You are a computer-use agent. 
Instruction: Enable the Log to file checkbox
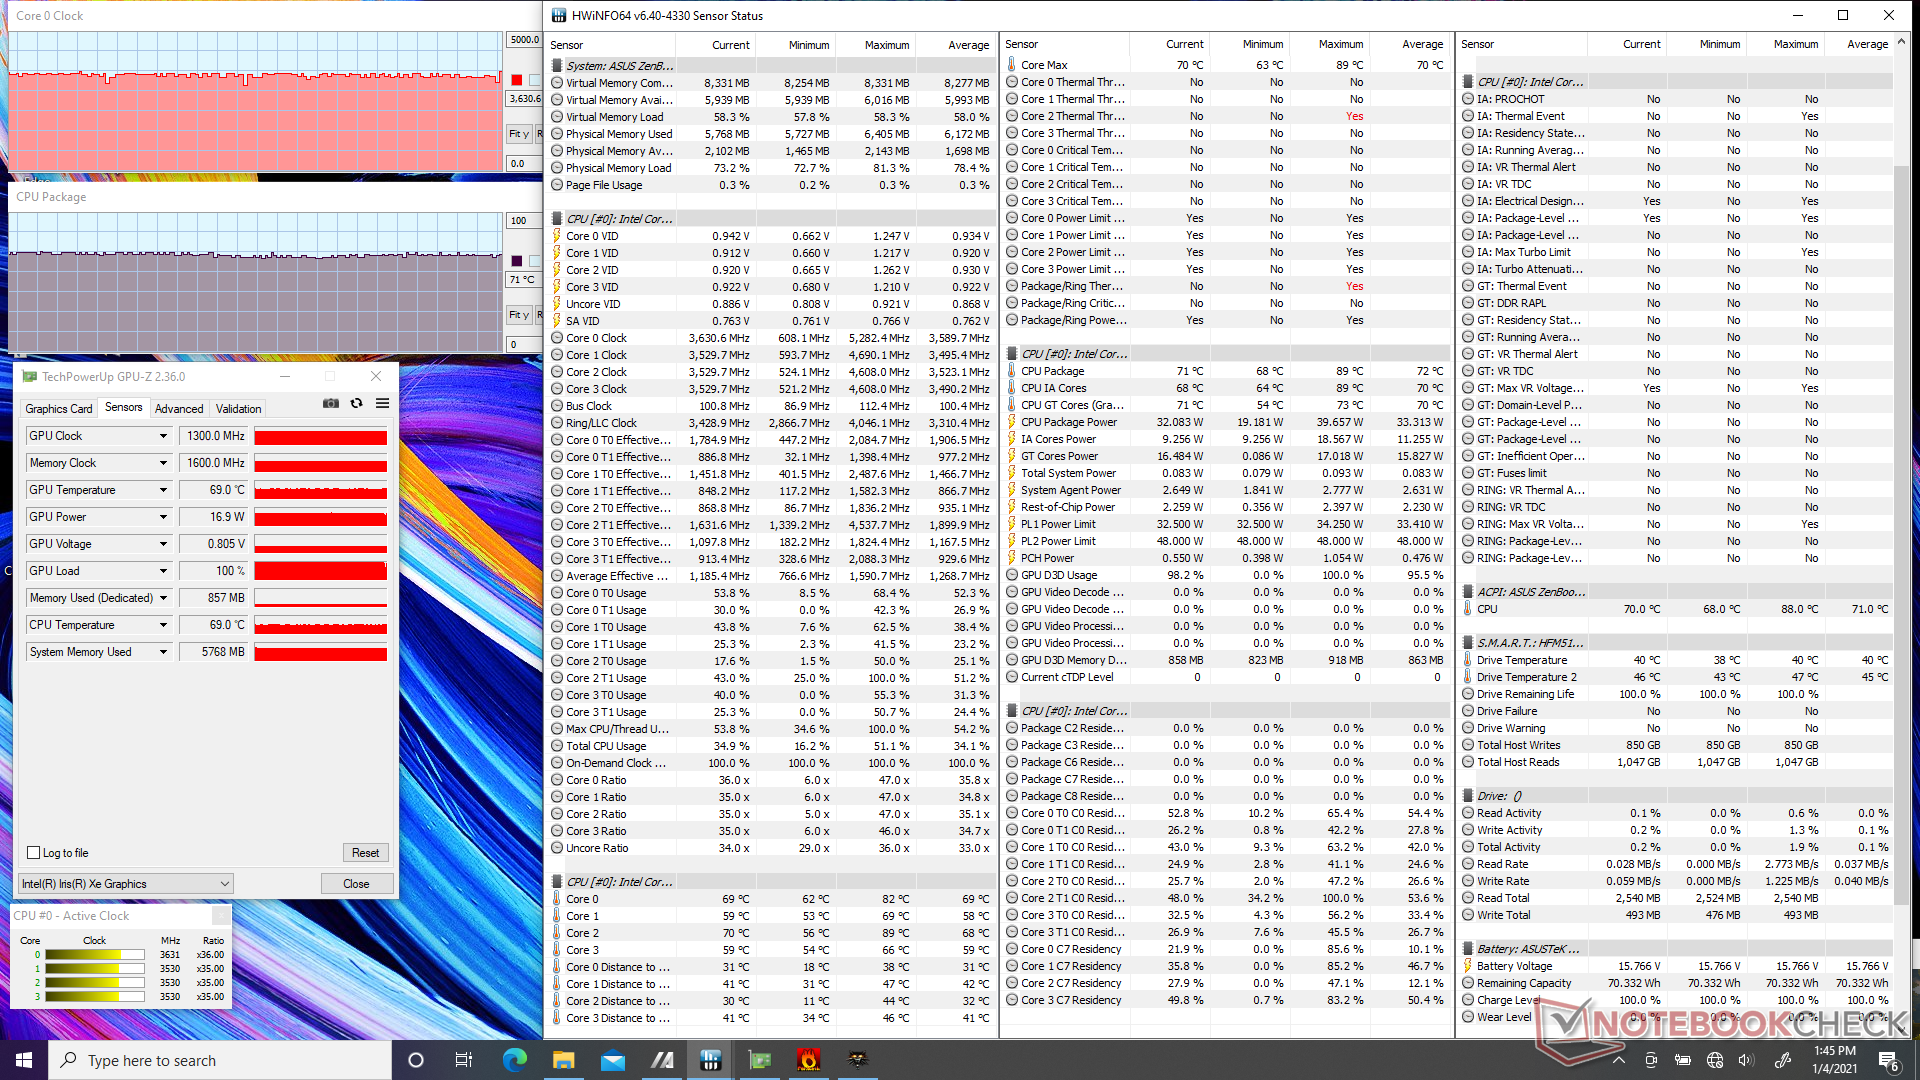[34, 853]
